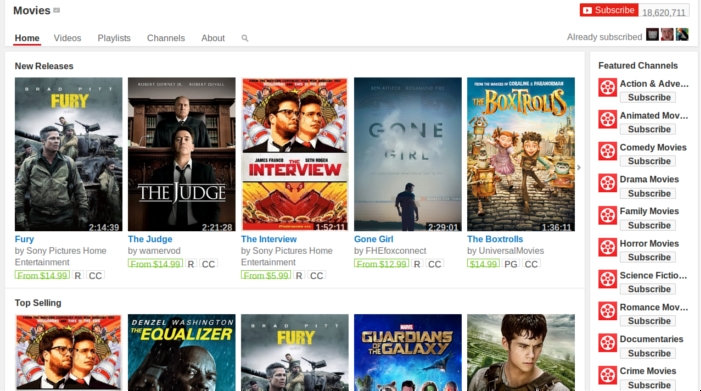701x391 pixels.
Task: Subscribe to Horror Movies channel
Action: tap(648, 257)
